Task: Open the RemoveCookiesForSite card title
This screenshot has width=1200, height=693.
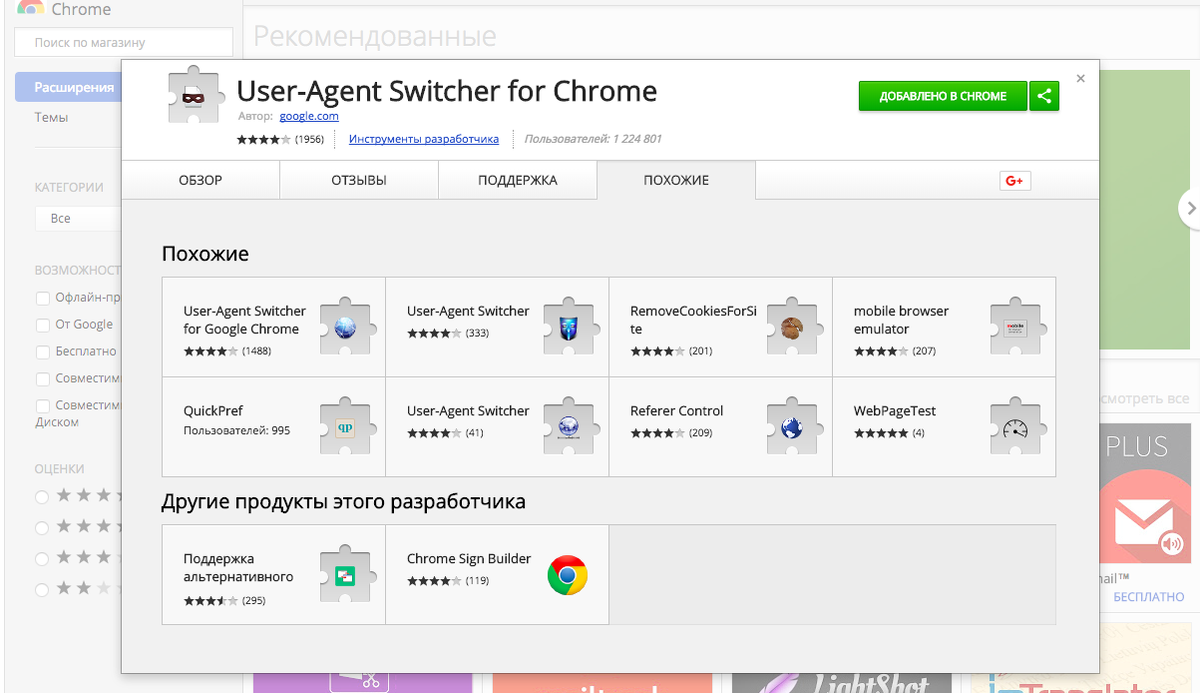Action: pos(693,320)
